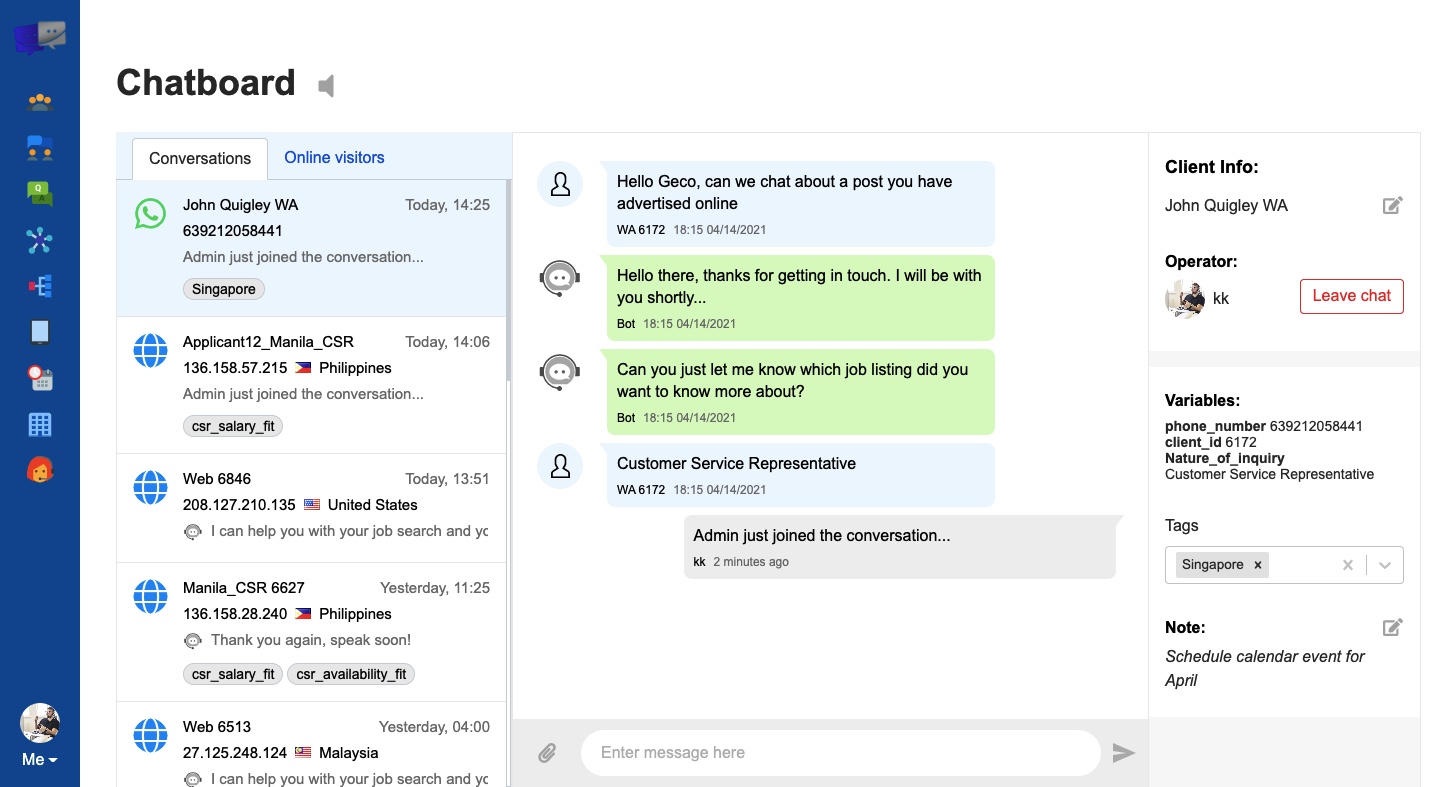Switch to the Online visitors tab
This screenshot has height=787, width=1437.
[x=334, y=157]
